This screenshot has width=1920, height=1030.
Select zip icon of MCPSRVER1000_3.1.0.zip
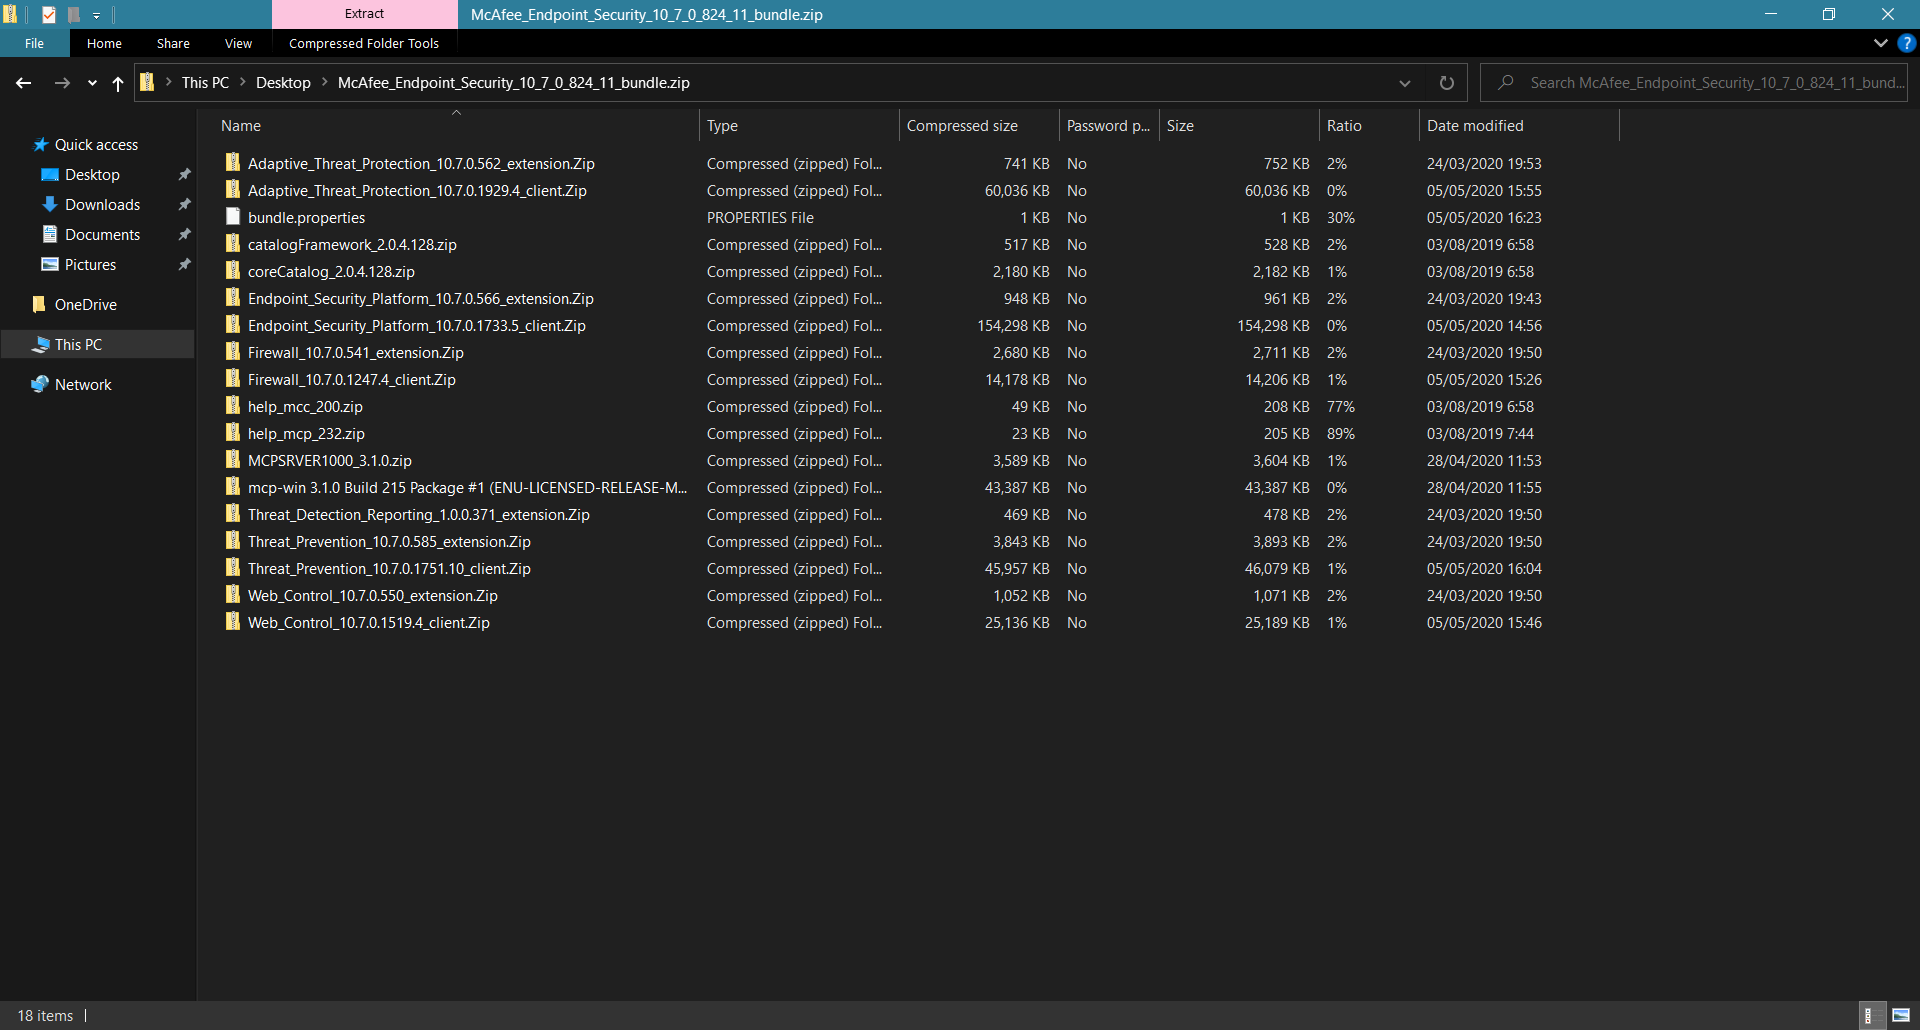coord(233,460)
